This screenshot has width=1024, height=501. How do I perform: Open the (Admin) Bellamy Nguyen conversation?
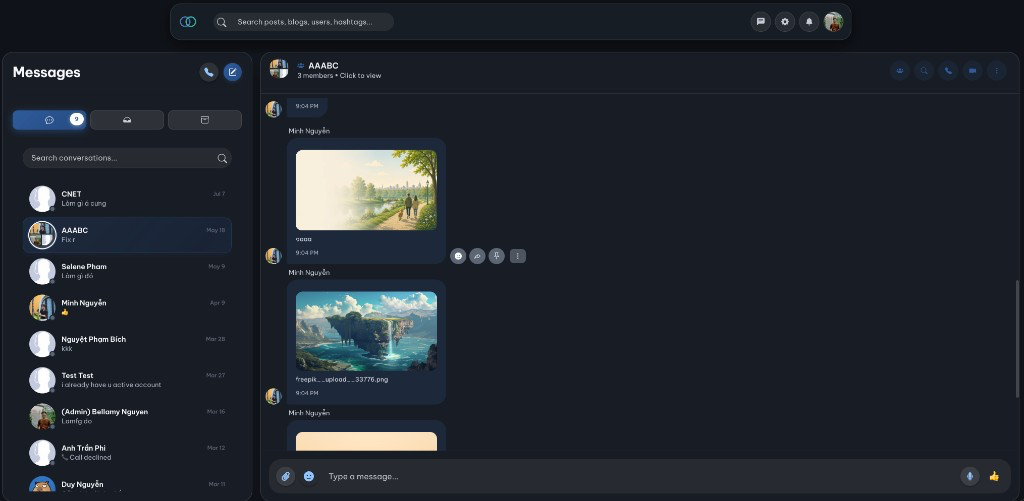coord(127,416)
